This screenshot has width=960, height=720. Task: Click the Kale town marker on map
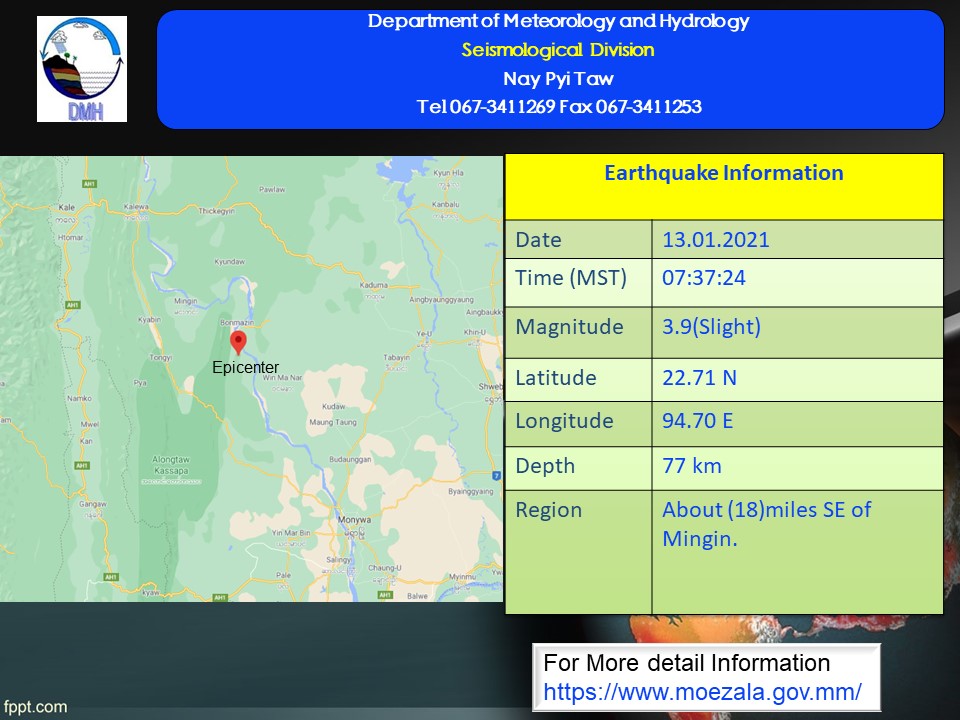tap(68, 208)
